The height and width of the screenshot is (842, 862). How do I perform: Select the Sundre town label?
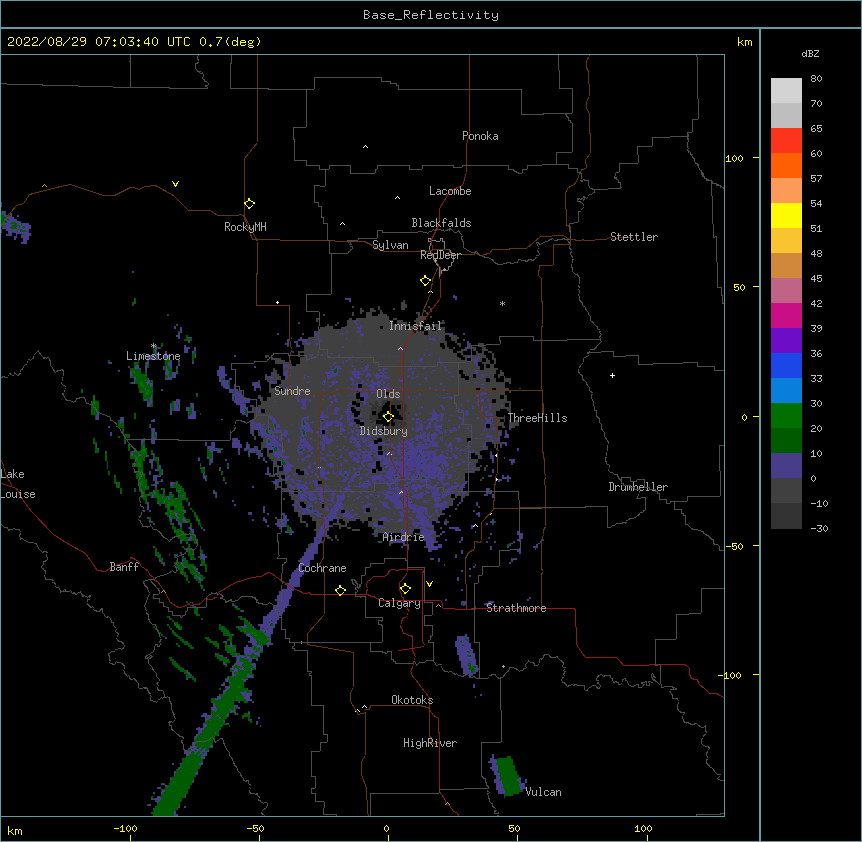click(x=292, y=391)
